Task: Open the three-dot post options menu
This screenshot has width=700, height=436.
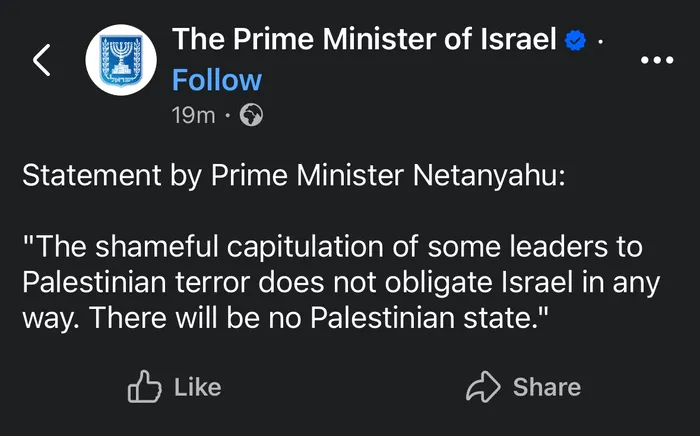Action: 656,59
